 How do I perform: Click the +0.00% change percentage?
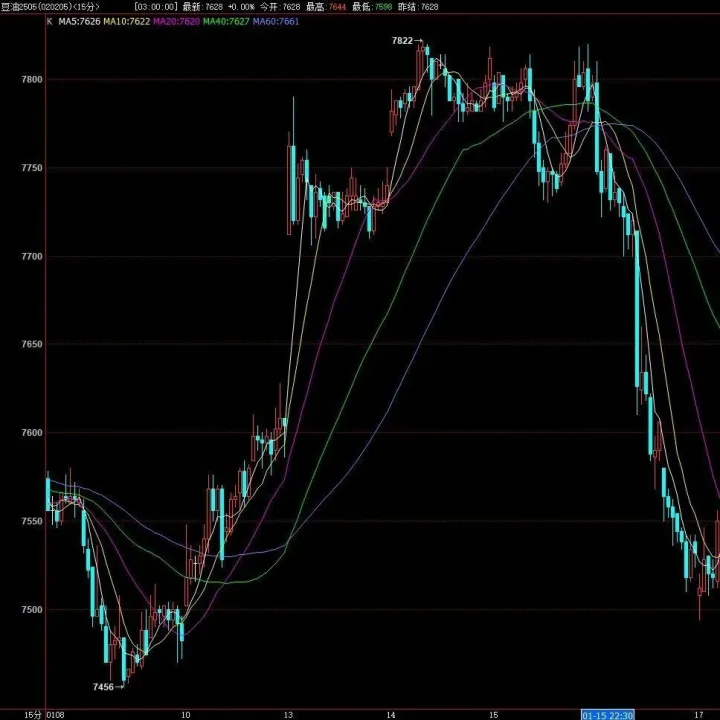point(241,7)
